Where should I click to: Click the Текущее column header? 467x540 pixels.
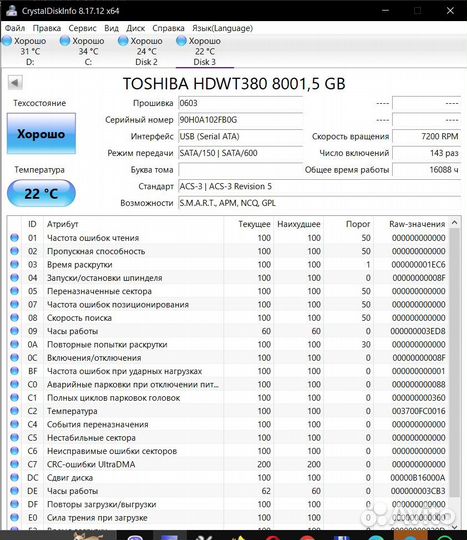(249, 224)
